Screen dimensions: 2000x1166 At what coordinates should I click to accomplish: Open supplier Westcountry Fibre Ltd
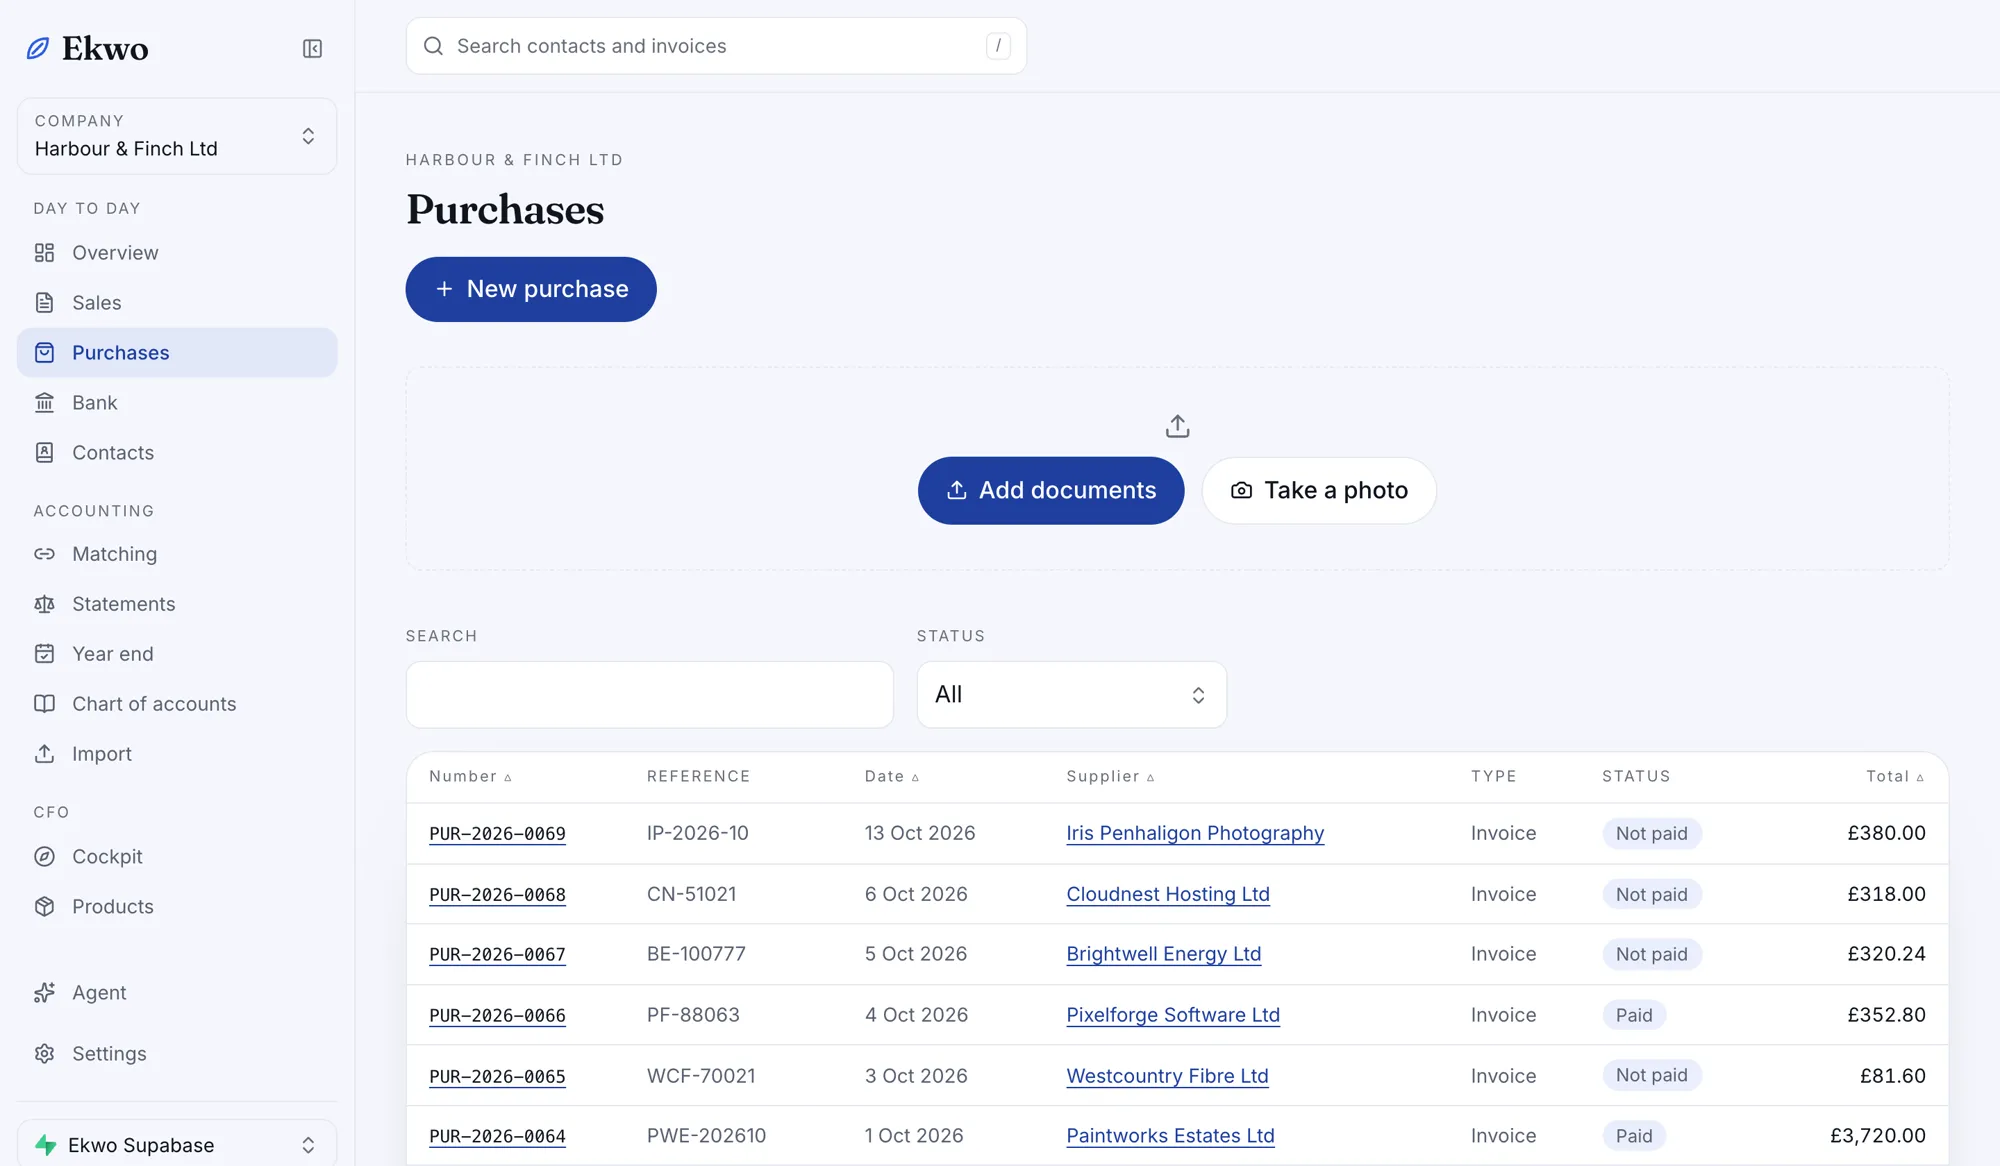click(x=1167, y=1076)
